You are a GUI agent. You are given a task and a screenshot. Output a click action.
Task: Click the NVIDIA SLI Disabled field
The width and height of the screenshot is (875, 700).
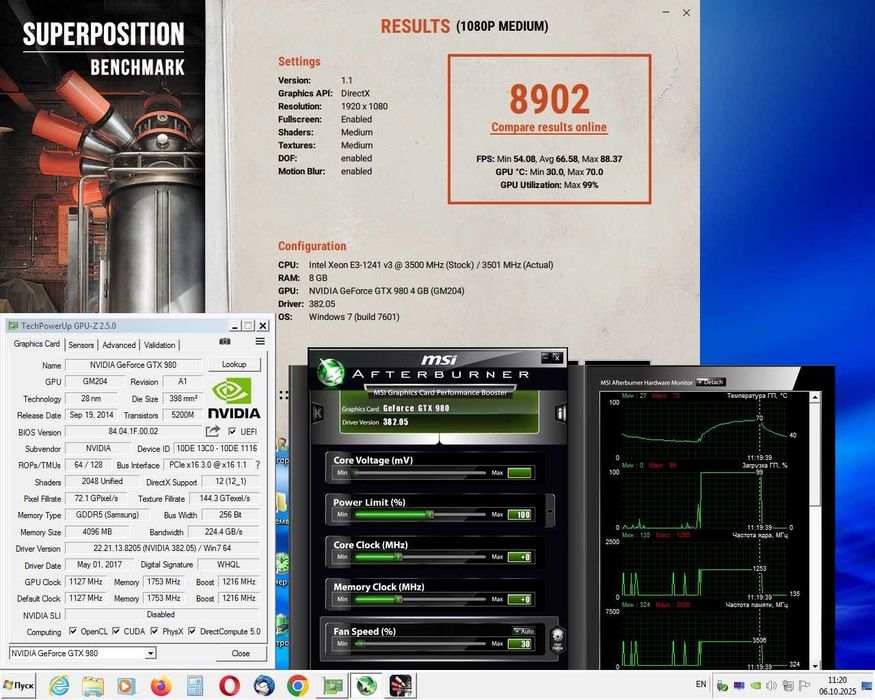[162, 615]
